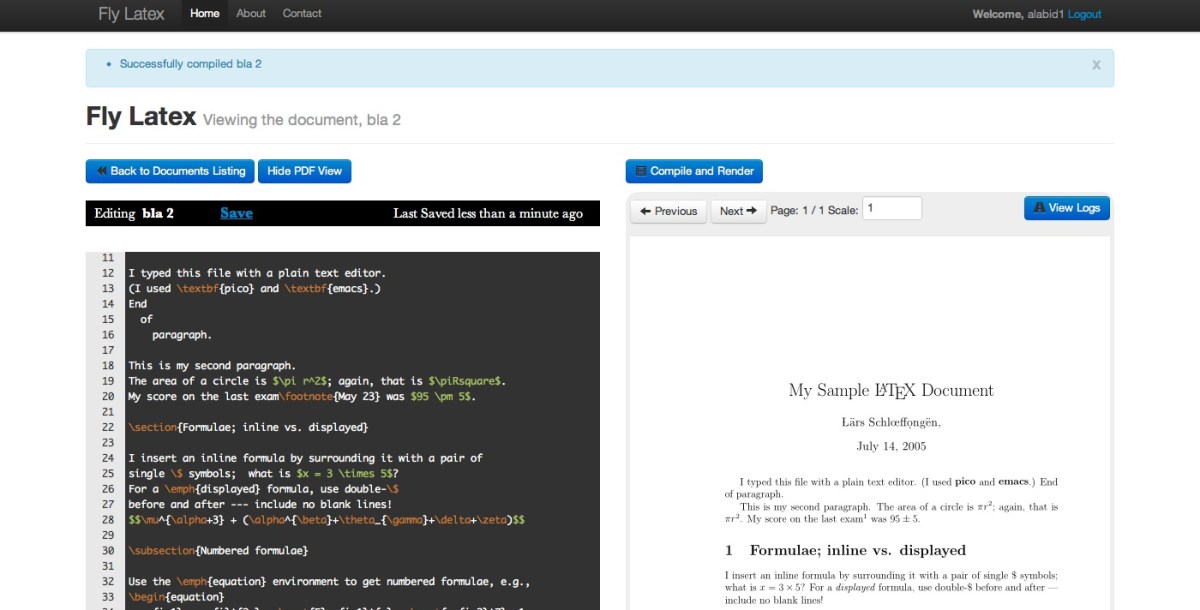1200x610 pixels.
Task: Go to the About page
Action: click(x=250, y=14)
